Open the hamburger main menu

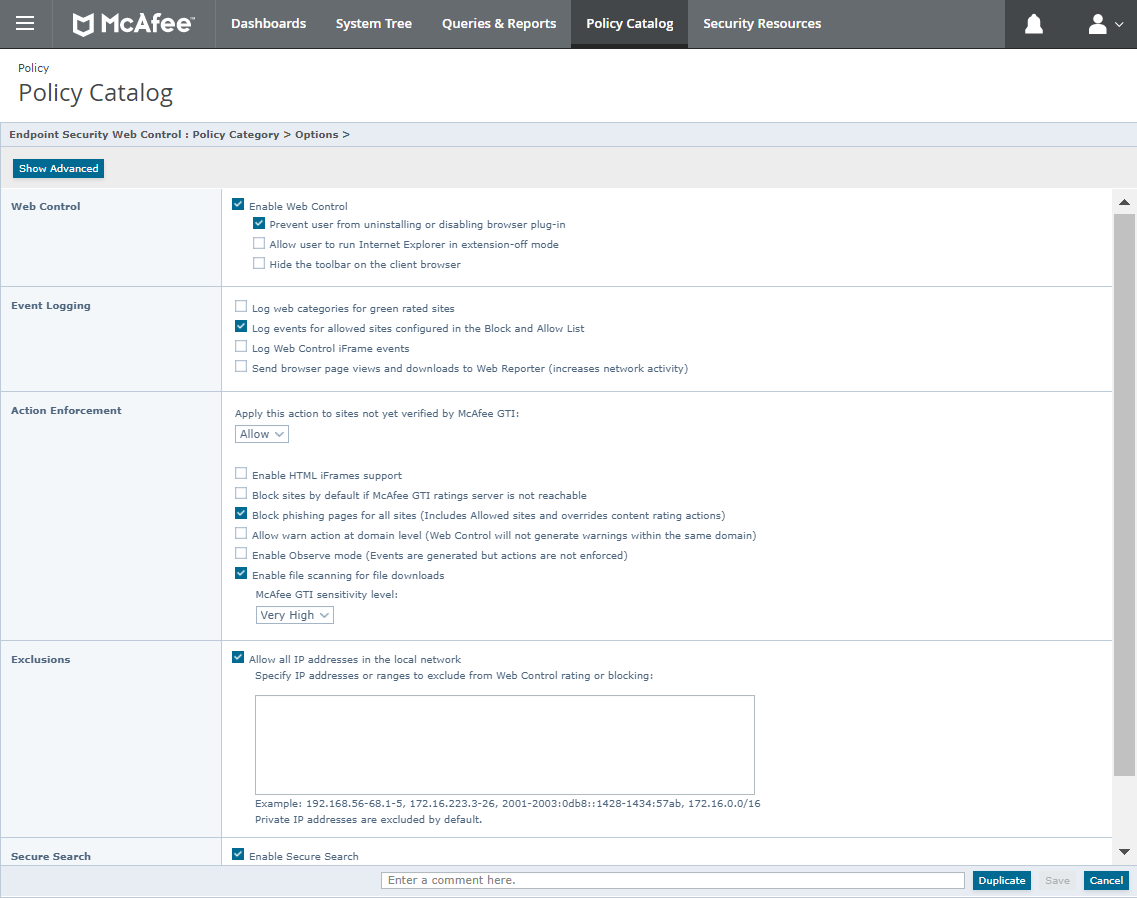pyautogui.click(x=25, y=24)
